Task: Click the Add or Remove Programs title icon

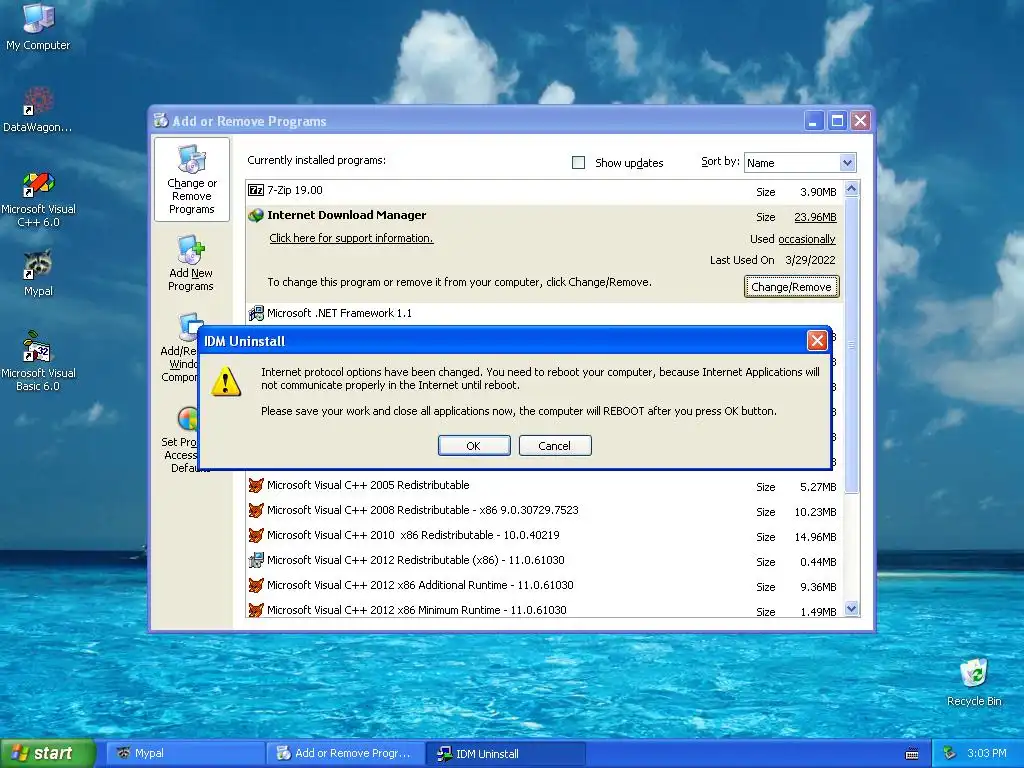Action: (x=161, y=120)
